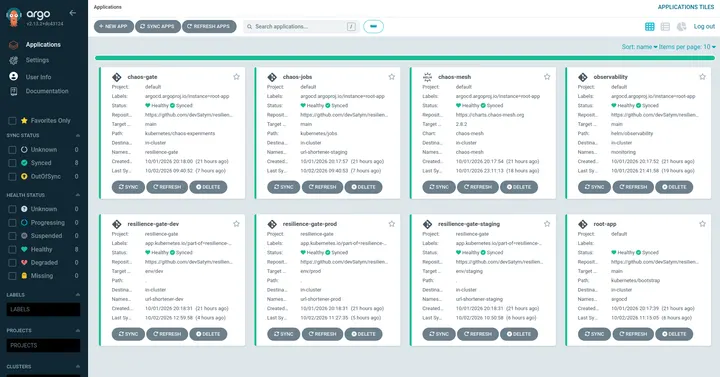Open User Info in the sidebar
Image resolution: width=720 pixels, height=377 pixels.
[x=38, y=77]
